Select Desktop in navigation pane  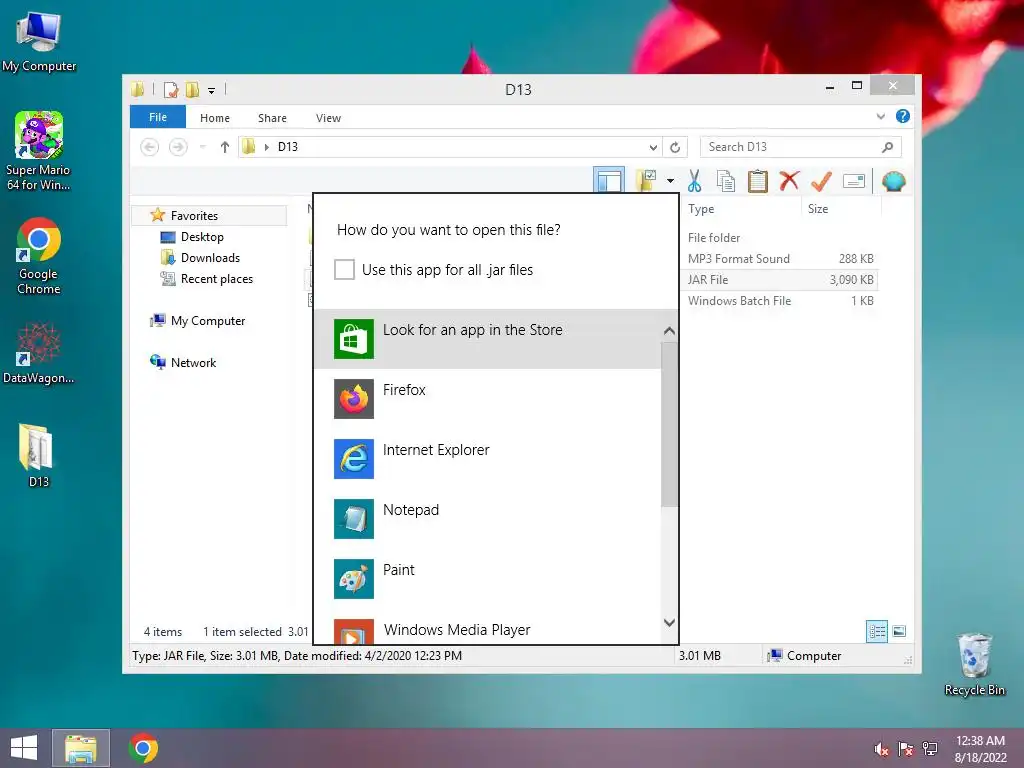(x=202, y=236)
